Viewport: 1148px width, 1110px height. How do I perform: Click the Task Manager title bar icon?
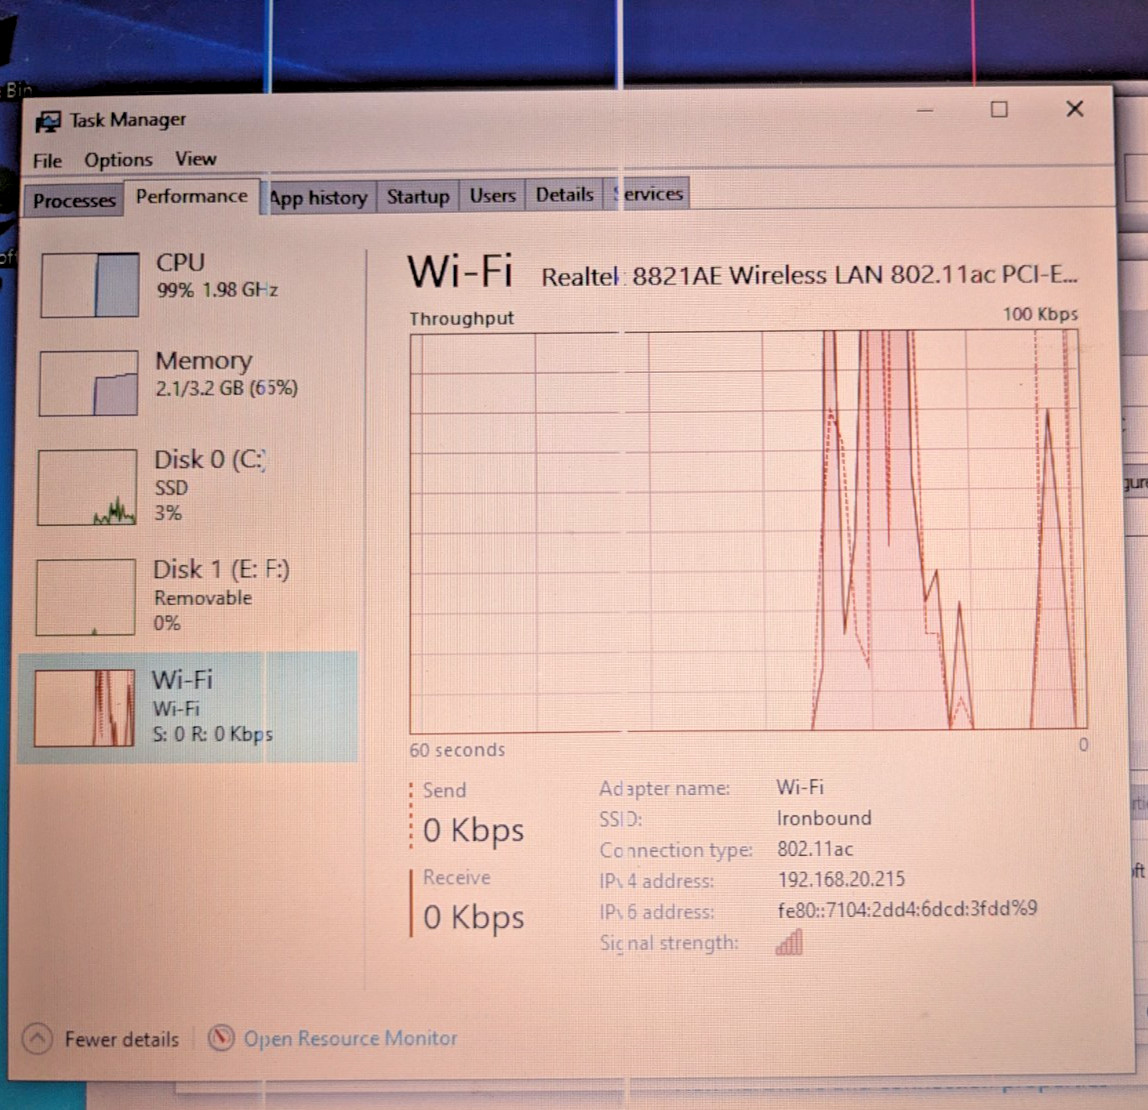pyautogui.click(x=48, y=121)
